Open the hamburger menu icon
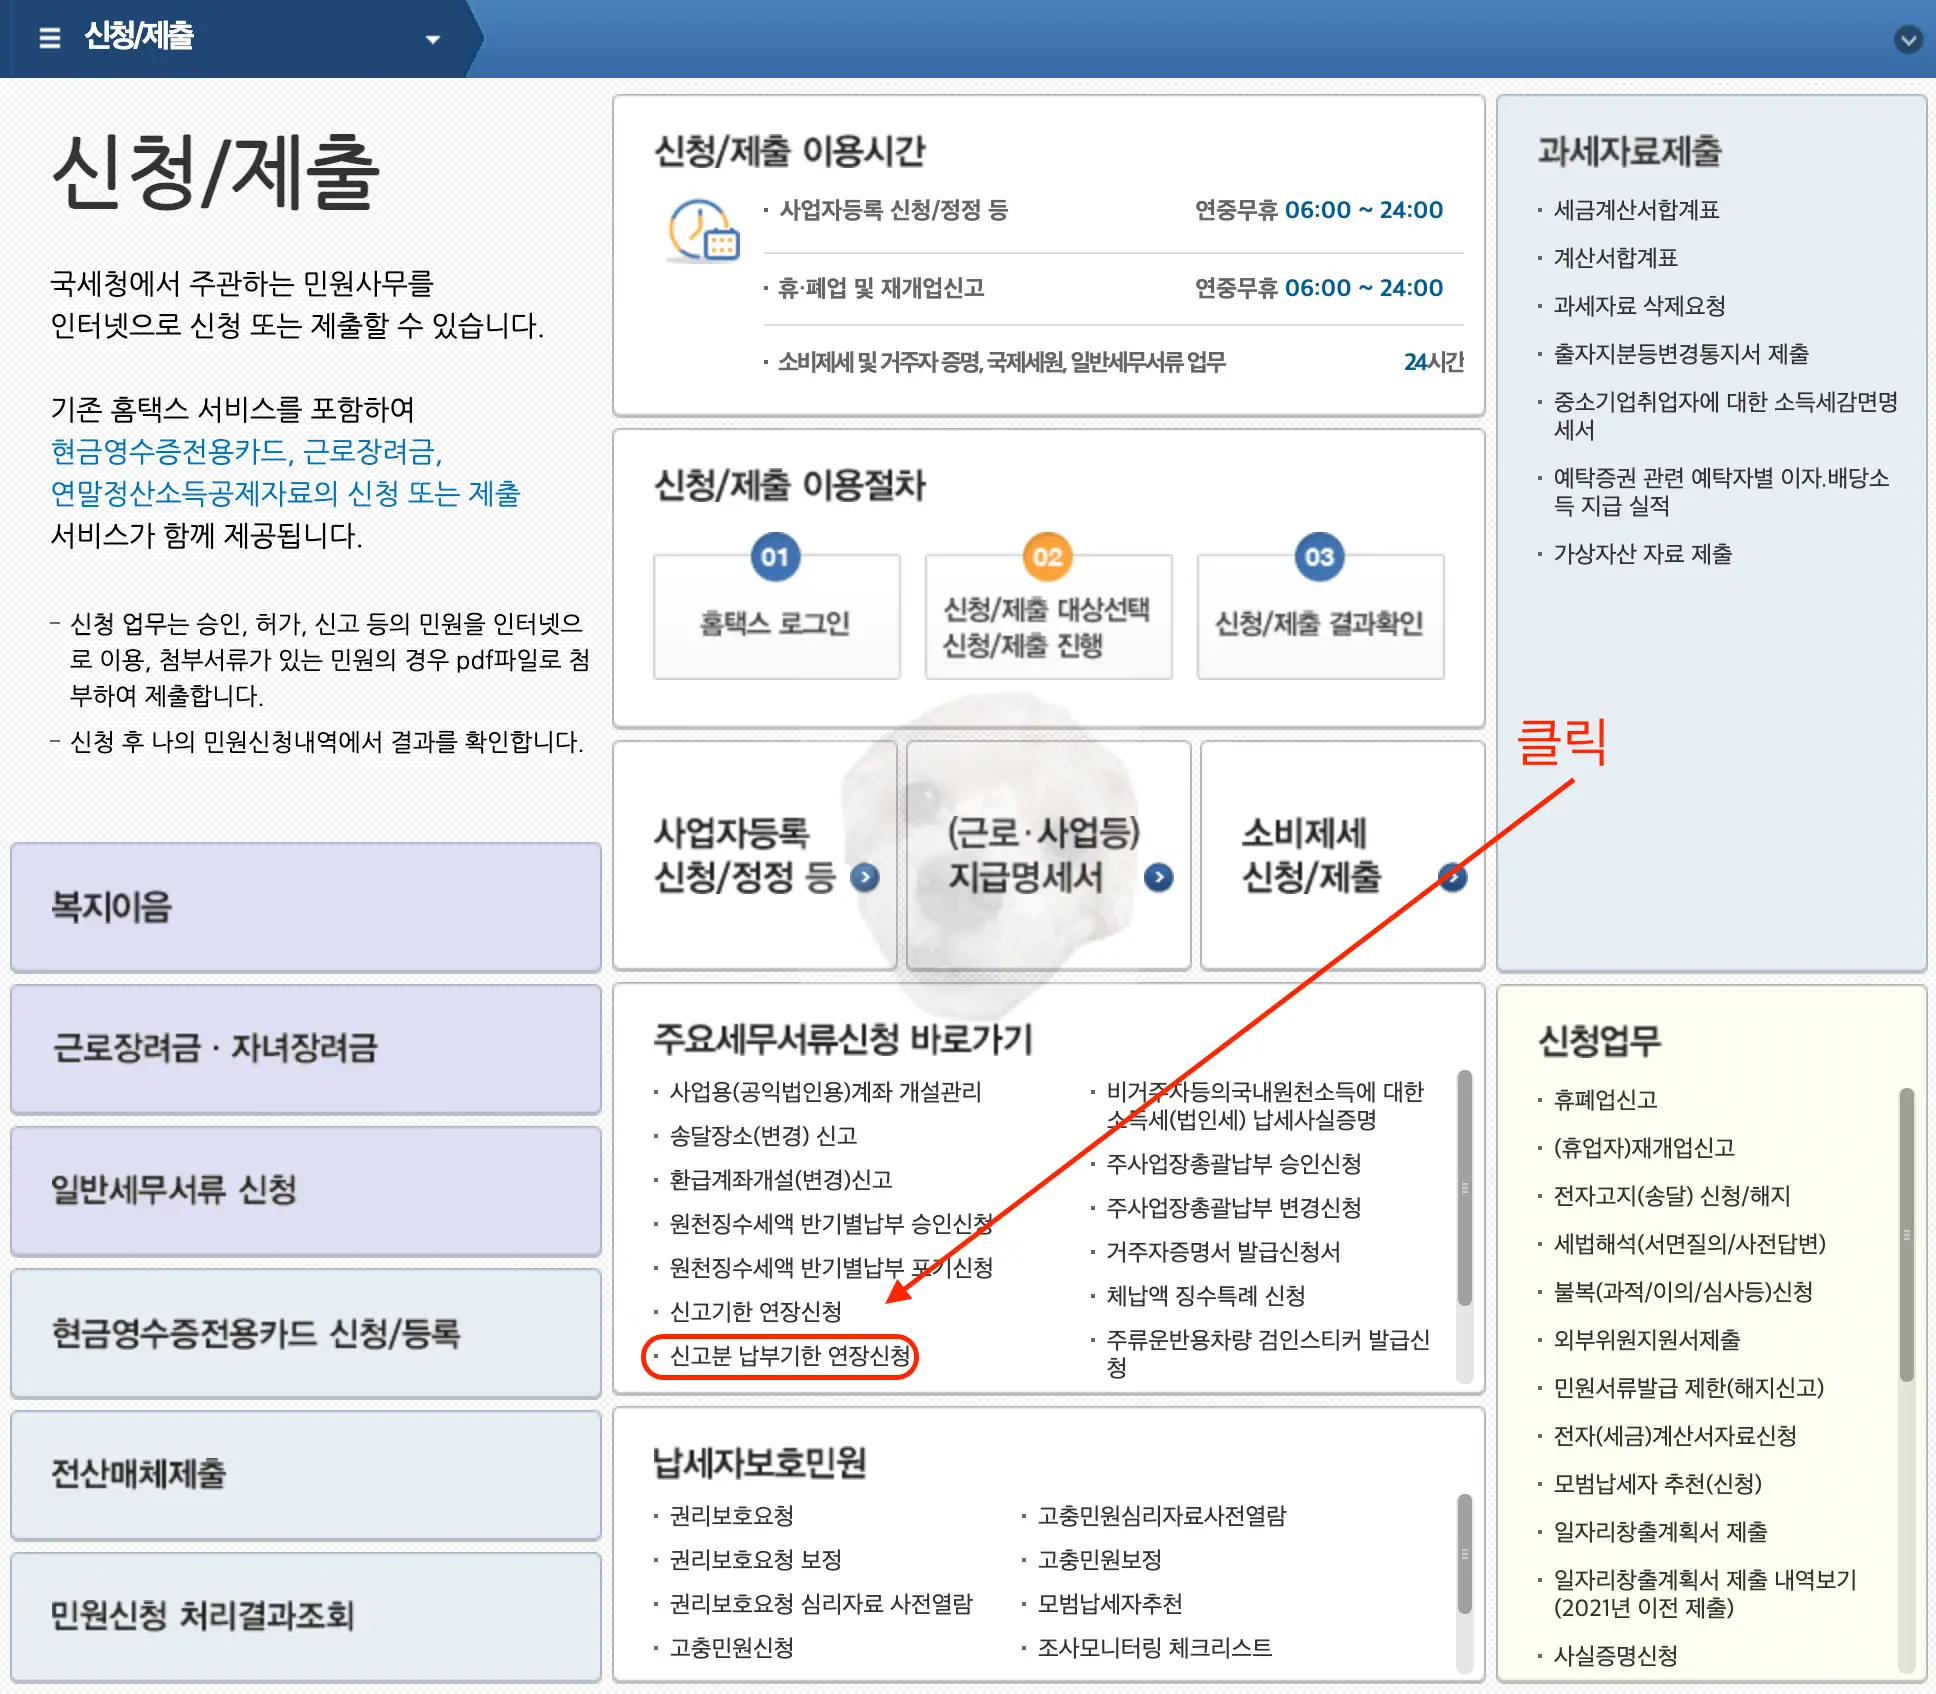The width and height of the screenshot is (1936, 1694). click(48, 37)
